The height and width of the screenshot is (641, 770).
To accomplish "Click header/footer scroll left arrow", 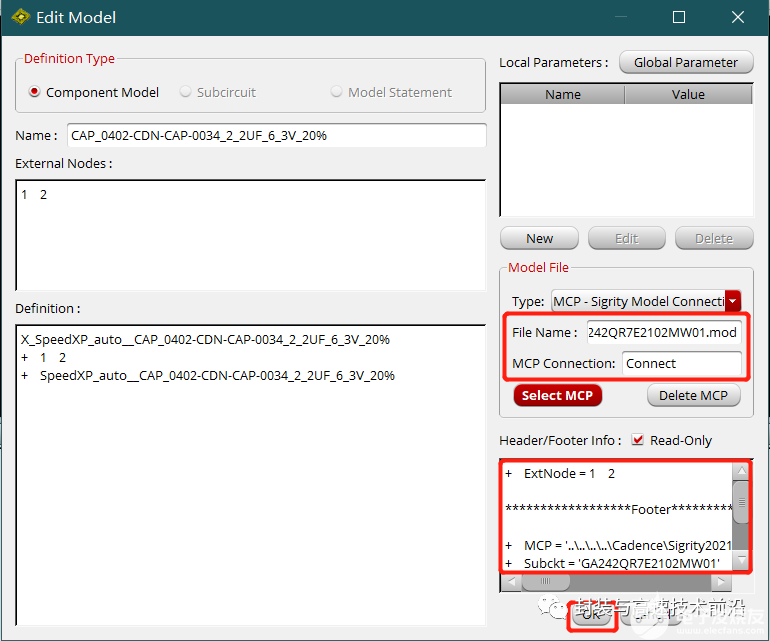I will [x=511, y=582].
